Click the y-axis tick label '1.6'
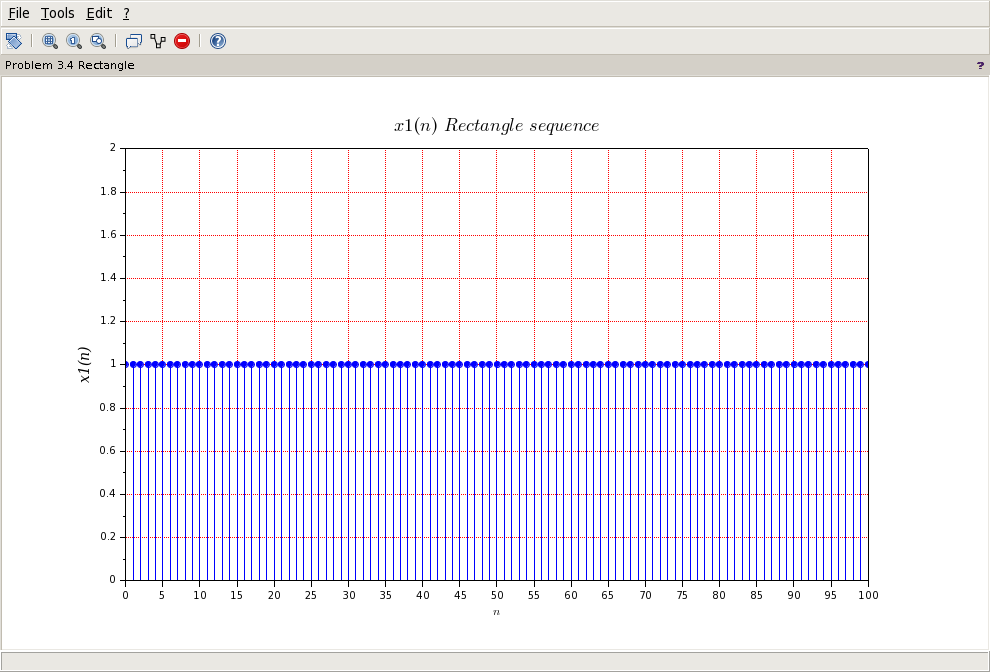This screenshot has height=672, width=990. [x=109, y=234]
